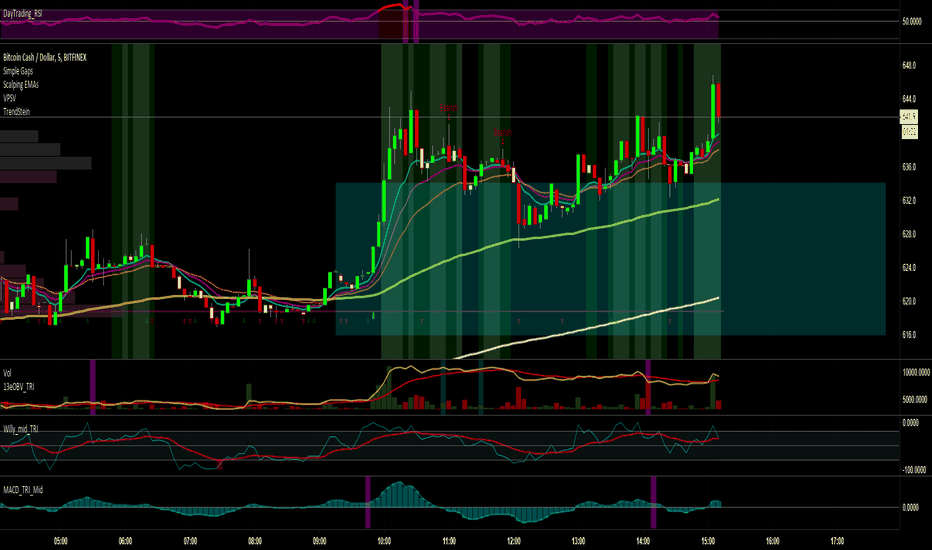Screen dimensions: 932x550
Task: Click the 16:00 time axis label
Action: pos(772,541)
